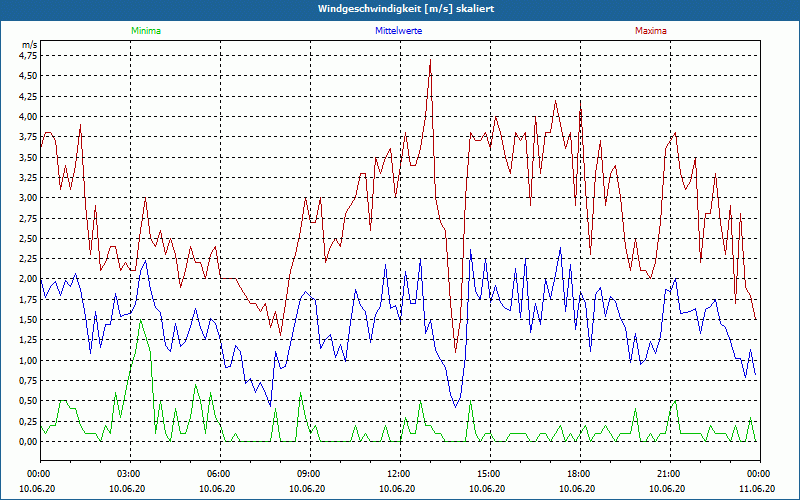The height and width of the screenshot is (500, 800).
Task: Click the y-axis value '2,75'
Action: tap(30, 218)
